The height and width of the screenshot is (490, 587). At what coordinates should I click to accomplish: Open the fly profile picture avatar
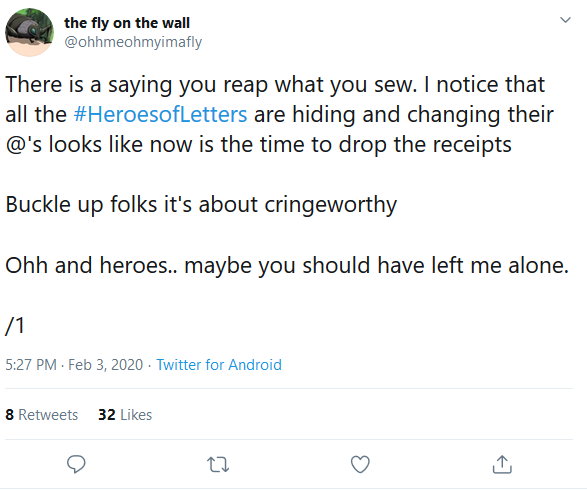[x=29, y=32]
